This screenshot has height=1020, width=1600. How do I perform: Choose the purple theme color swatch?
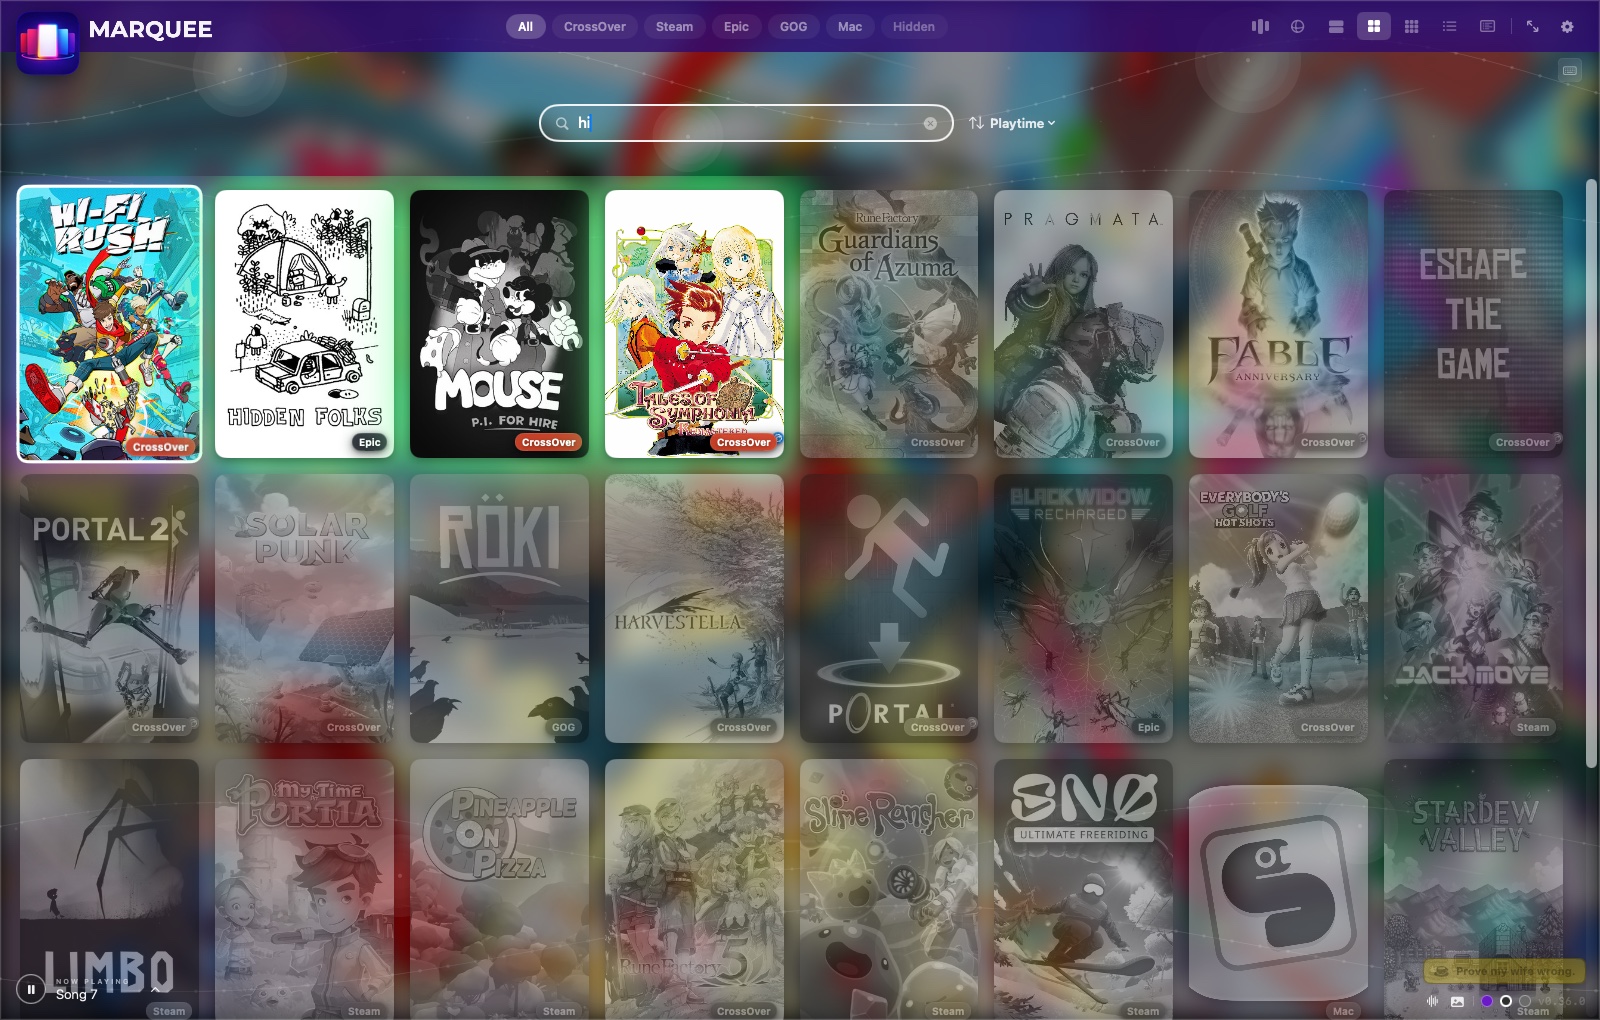[x=1487, y=1001]
